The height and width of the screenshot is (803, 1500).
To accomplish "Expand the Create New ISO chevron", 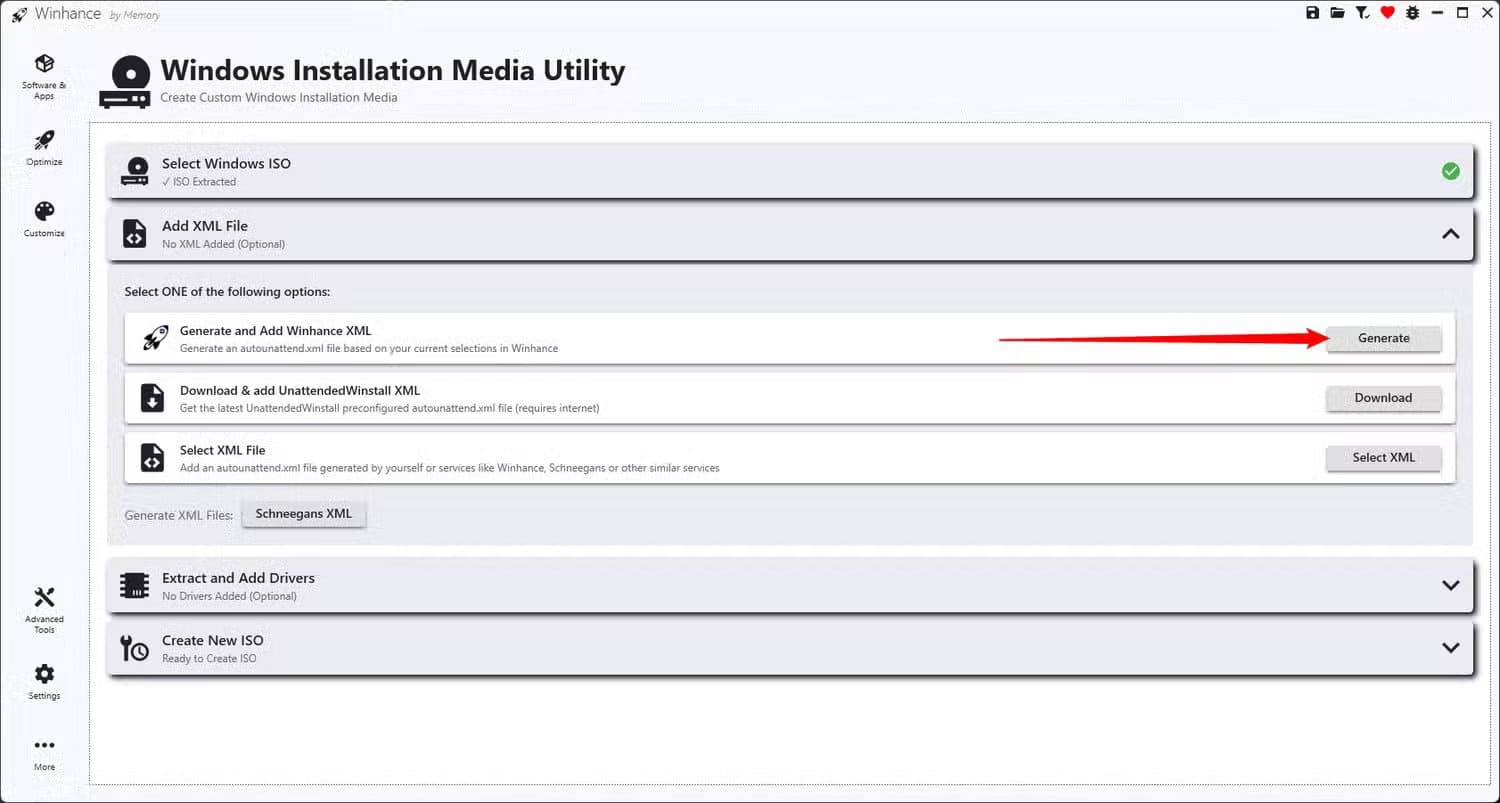I will (1451, 647).
